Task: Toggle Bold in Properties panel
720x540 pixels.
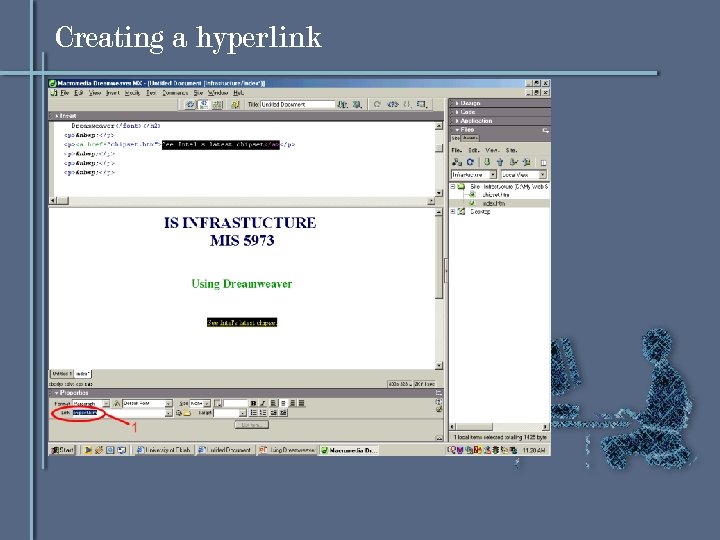Action: tap(253, 403)
